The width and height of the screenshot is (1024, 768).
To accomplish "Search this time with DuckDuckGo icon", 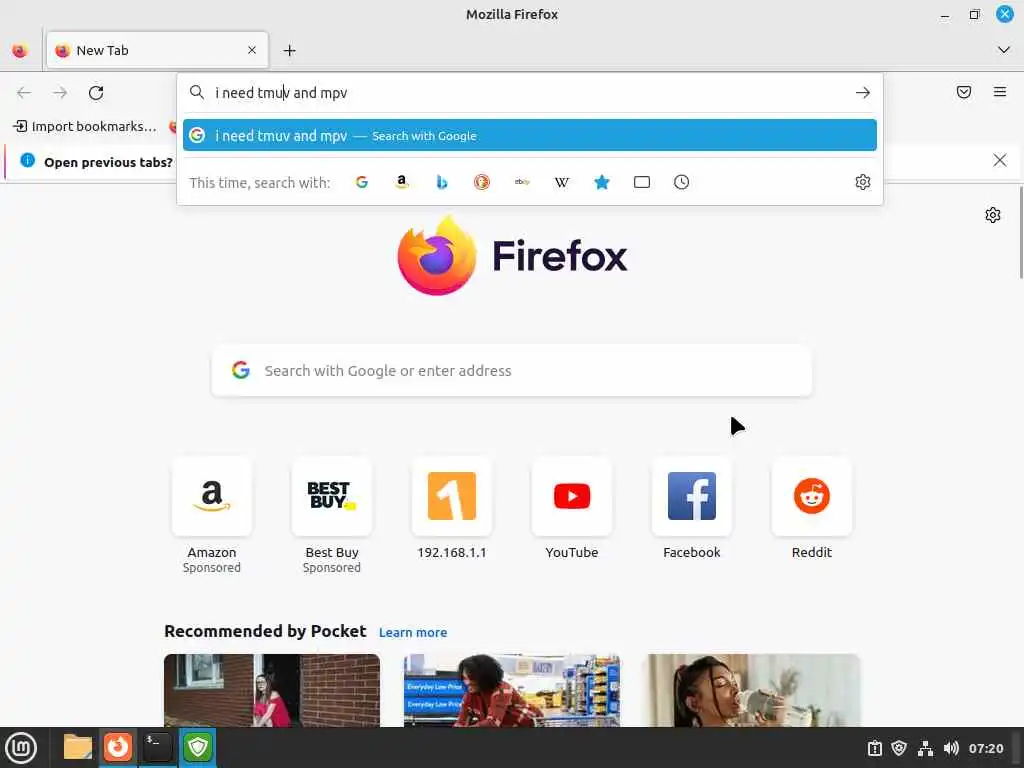I will [482, 182].
